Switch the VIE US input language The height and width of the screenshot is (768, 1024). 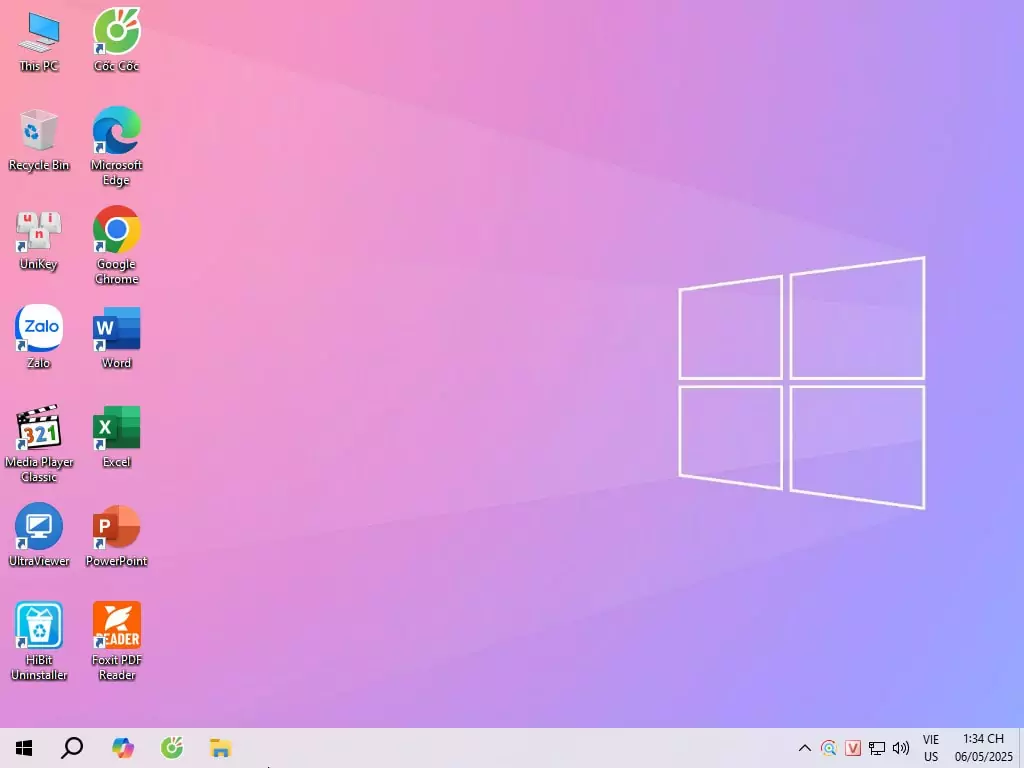(x=931, y=748)
